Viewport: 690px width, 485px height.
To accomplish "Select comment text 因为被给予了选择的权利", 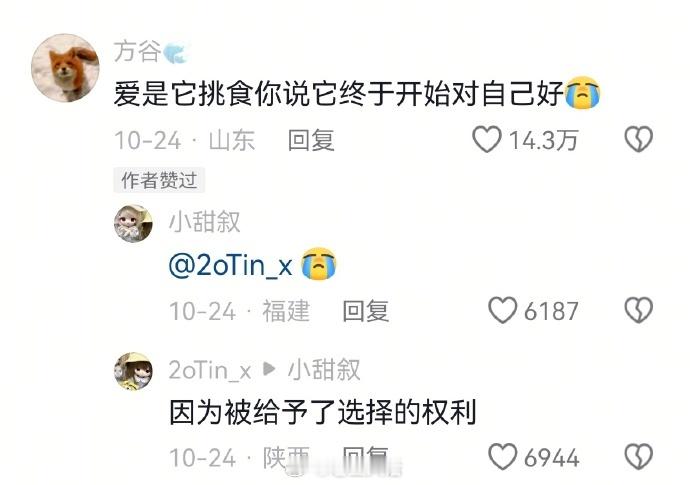I will pyautogui.click(x=323, y=412).
